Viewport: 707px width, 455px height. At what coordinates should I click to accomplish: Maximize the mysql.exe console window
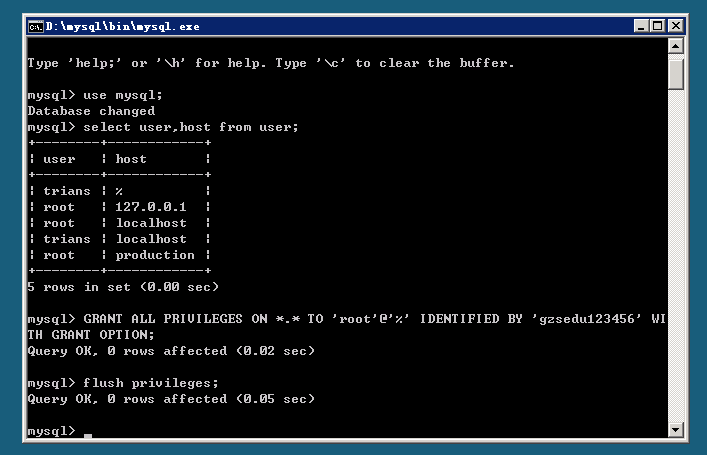pyautogui.click(x=656, y=26)
